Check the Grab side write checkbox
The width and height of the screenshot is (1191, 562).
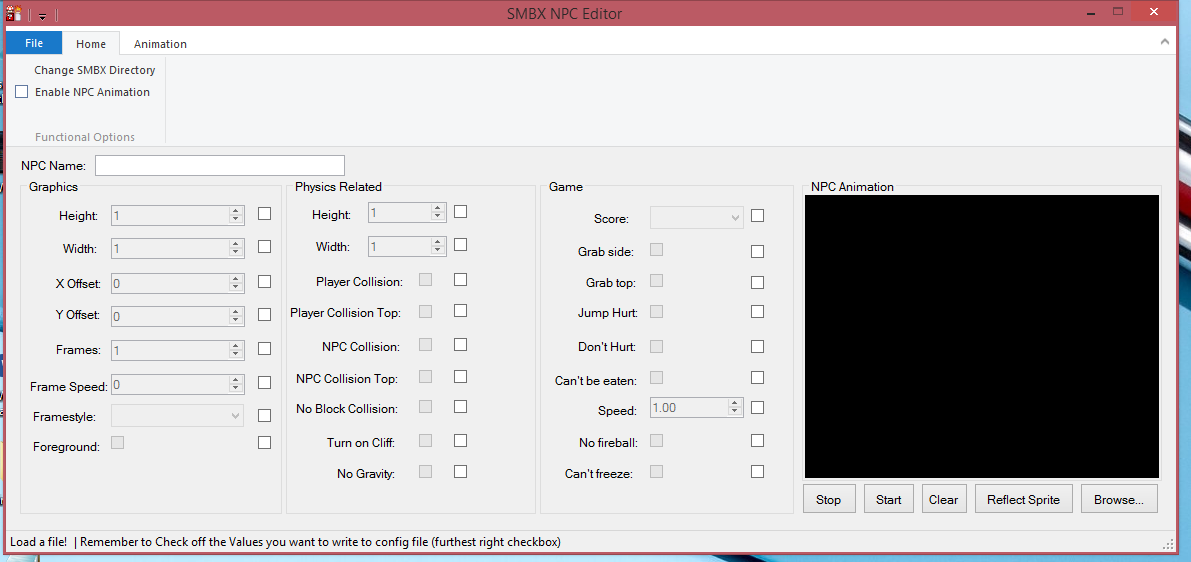pyautogui.click(x=757, y=251)
